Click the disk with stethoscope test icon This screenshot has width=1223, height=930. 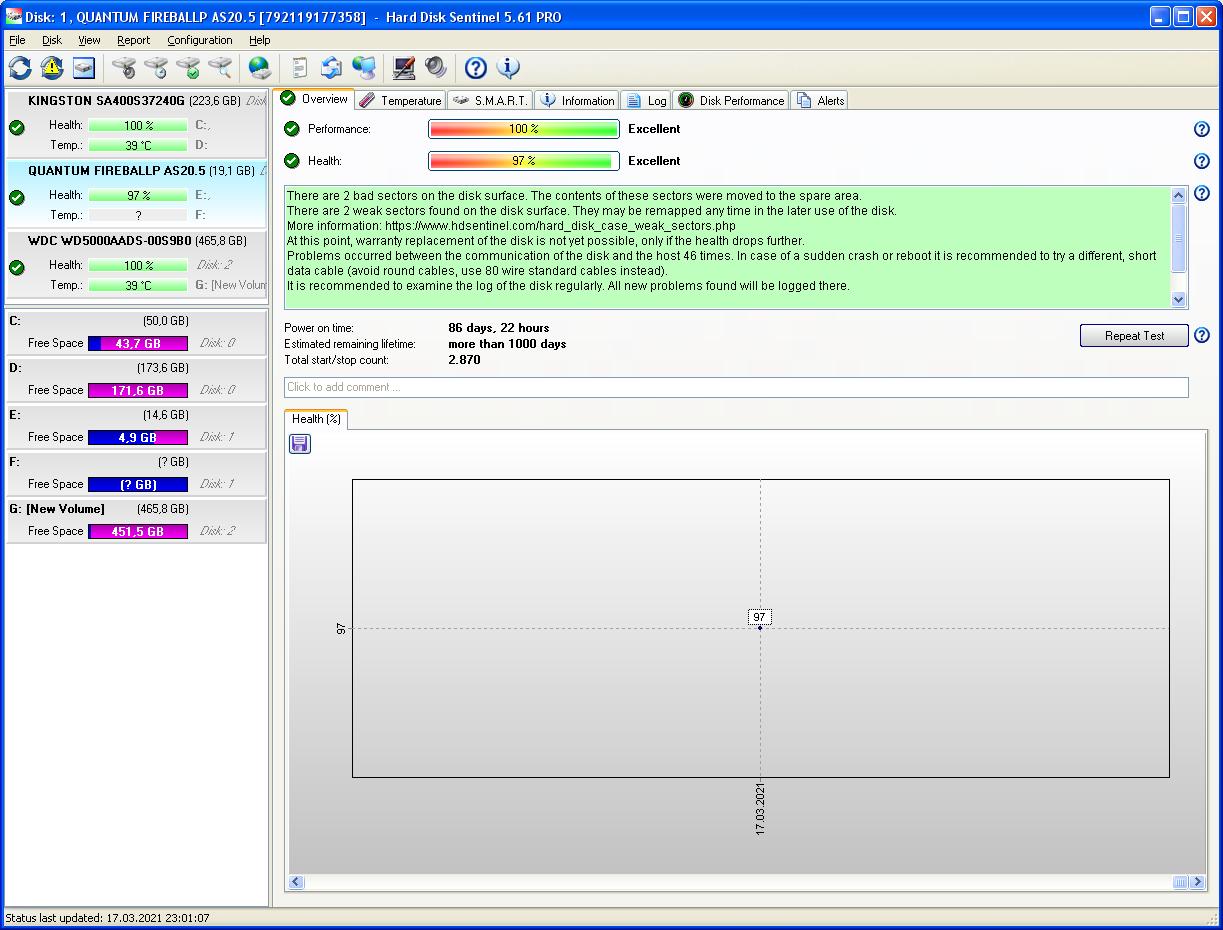[124, 68]
